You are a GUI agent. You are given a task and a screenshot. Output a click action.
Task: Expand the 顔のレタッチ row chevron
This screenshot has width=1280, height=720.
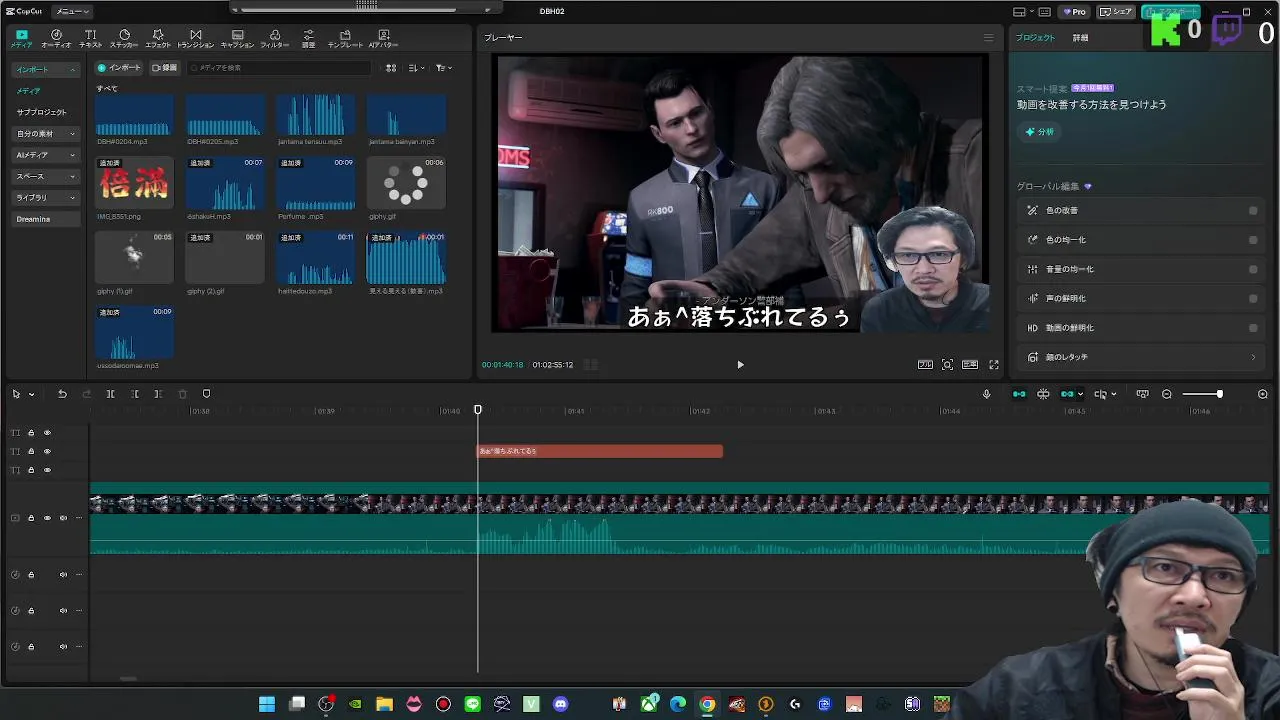pos(1253,357)
